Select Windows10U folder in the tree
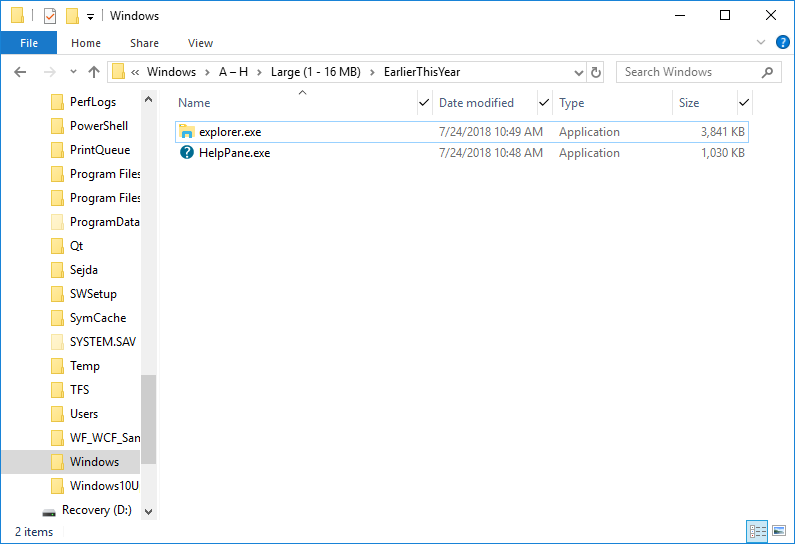 click(104, 486)
